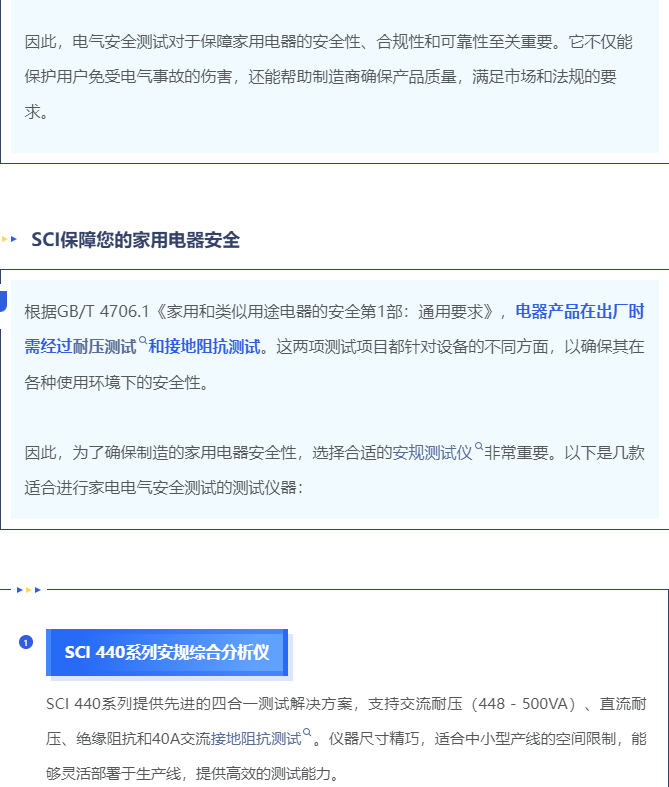669x787 pixels.
Task: Click the blue number 1 circle badge
Action: pos(26,642)
